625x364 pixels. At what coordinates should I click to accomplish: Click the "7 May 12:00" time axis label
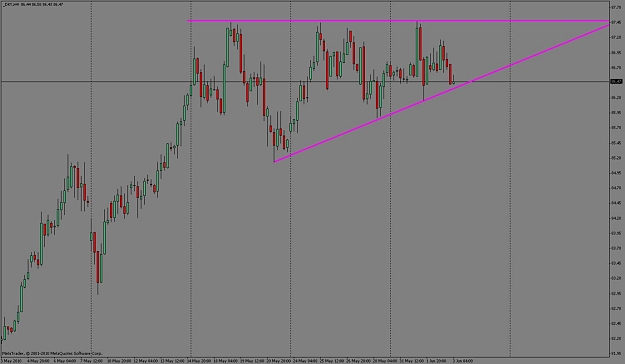click(x=92, y=361)
